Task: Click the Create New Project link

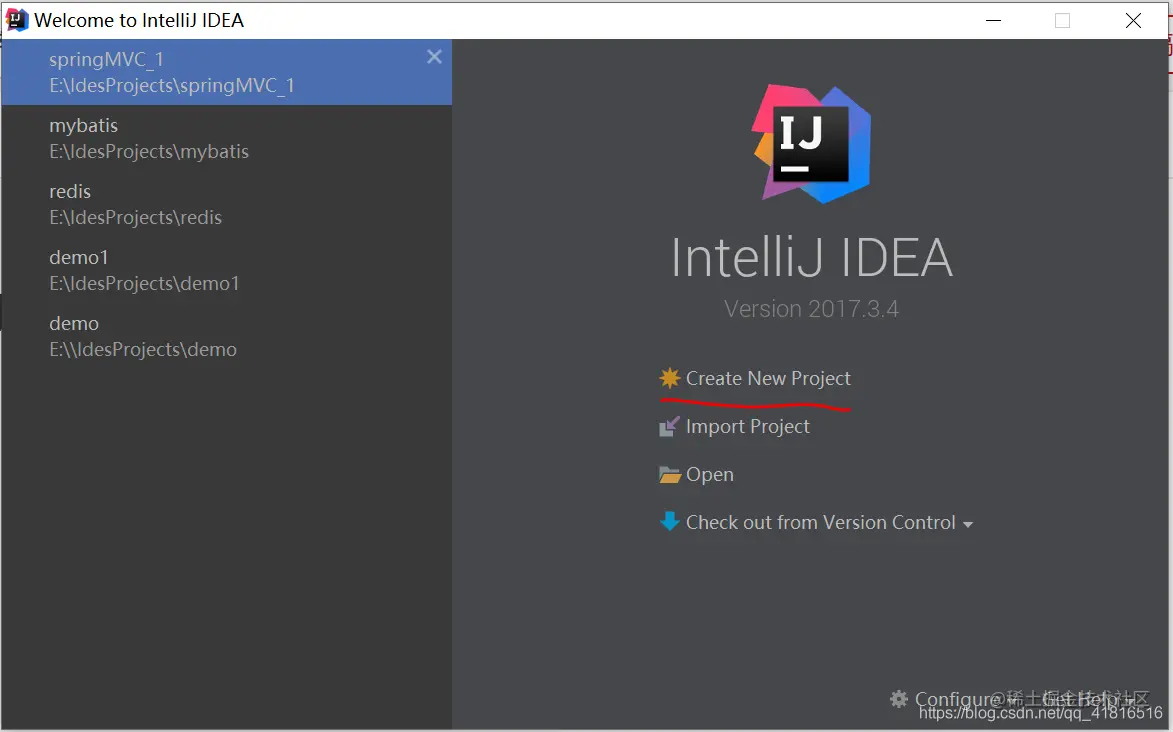Action: (x=768, y=378)
